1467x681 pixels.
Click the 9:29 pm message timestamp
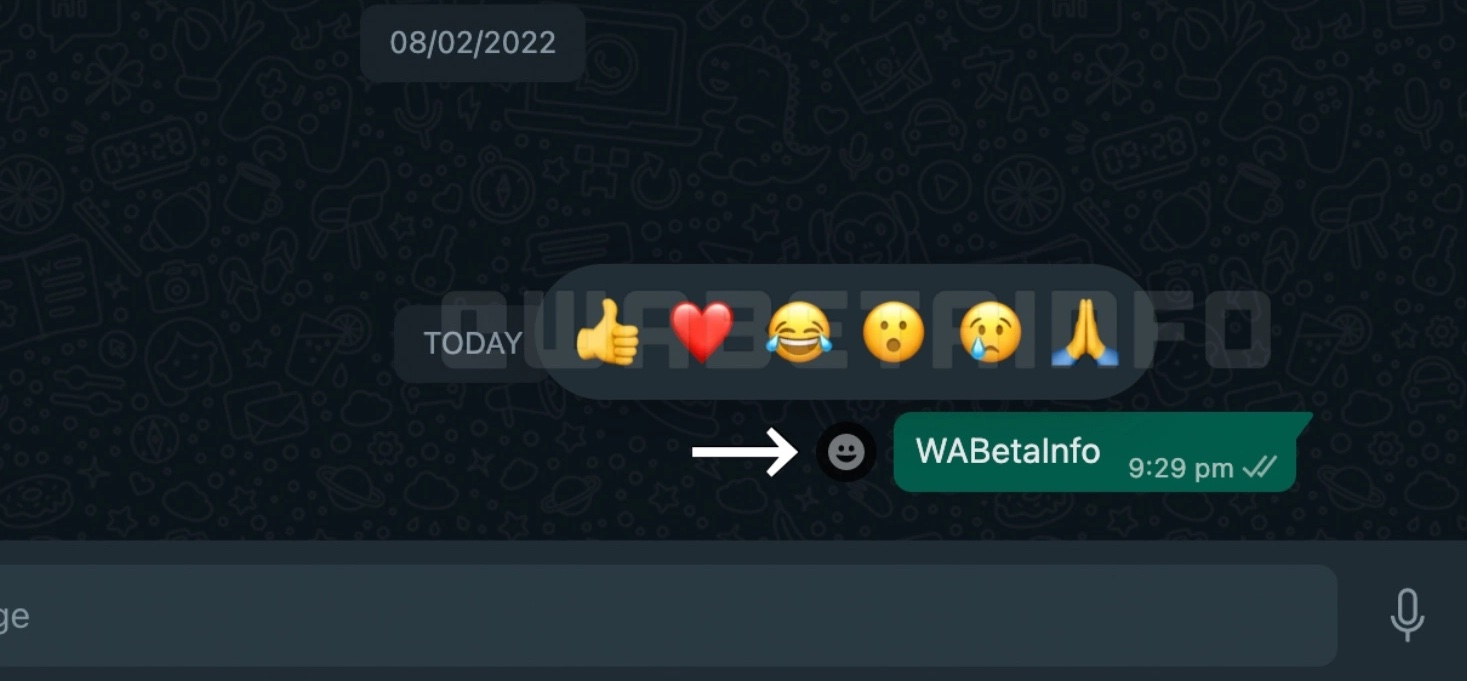(1180, 468)
